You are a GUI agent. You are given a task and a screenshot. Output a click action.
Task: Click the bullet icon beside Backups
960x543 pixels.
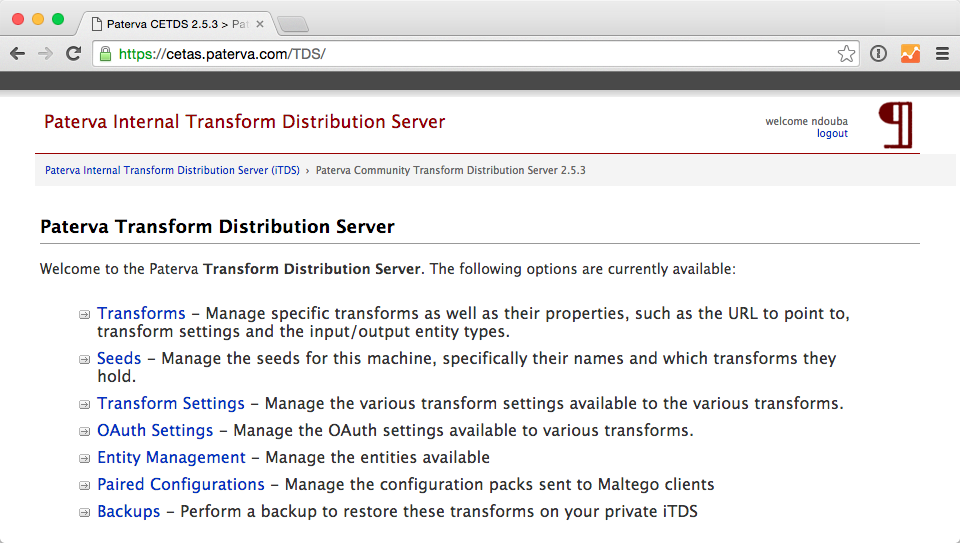click(x=84, y=512)
